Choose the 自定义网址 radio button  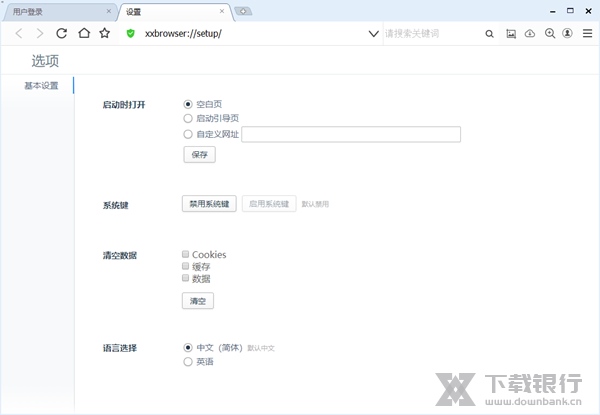coord(188,134)
